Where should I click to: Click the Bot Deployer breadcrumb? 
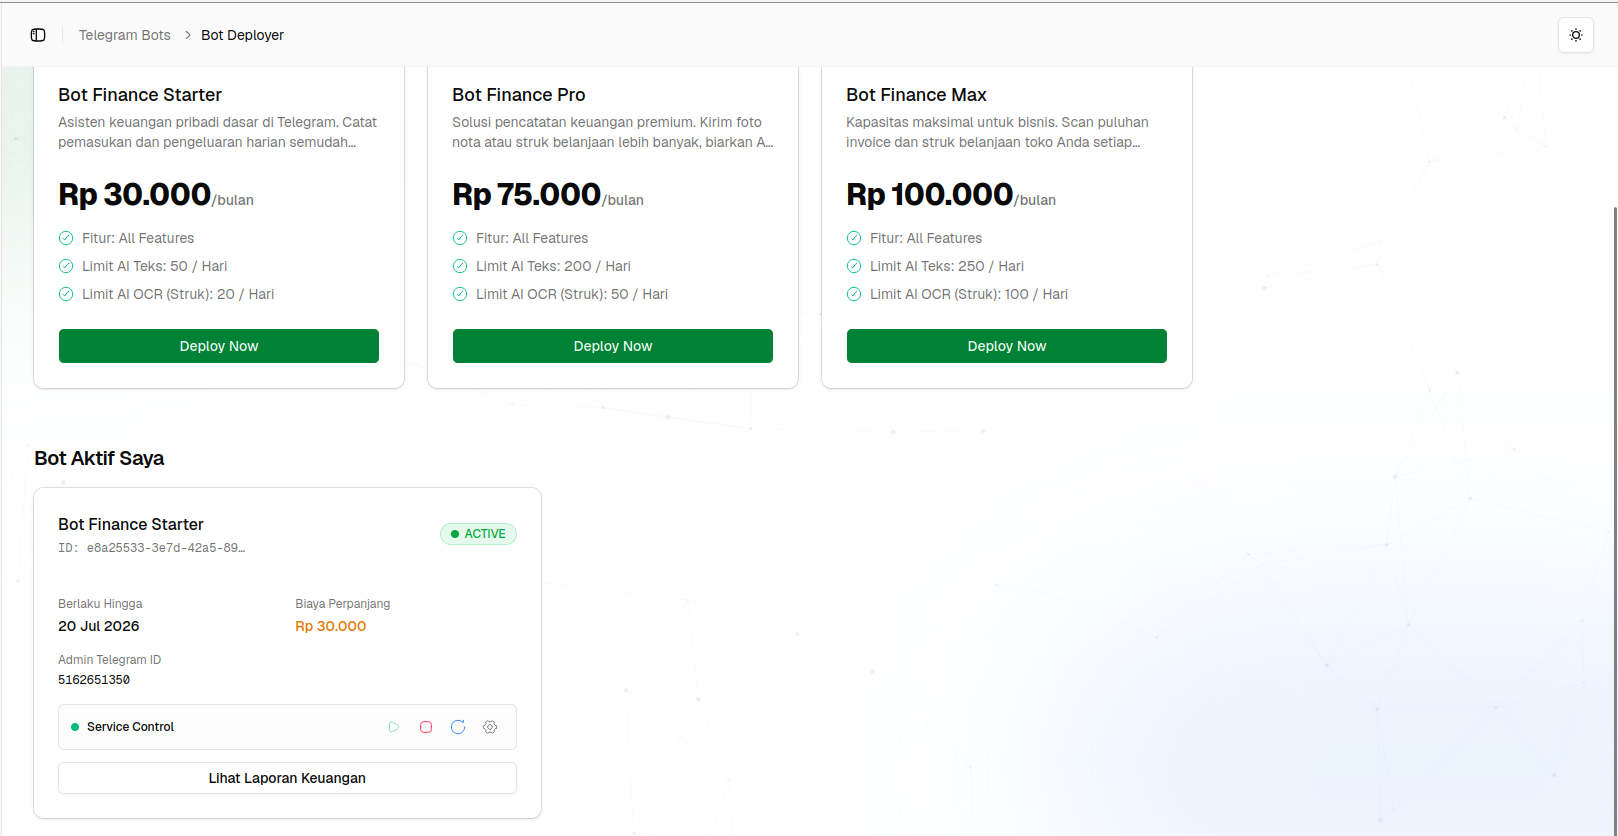pos(242,35)
